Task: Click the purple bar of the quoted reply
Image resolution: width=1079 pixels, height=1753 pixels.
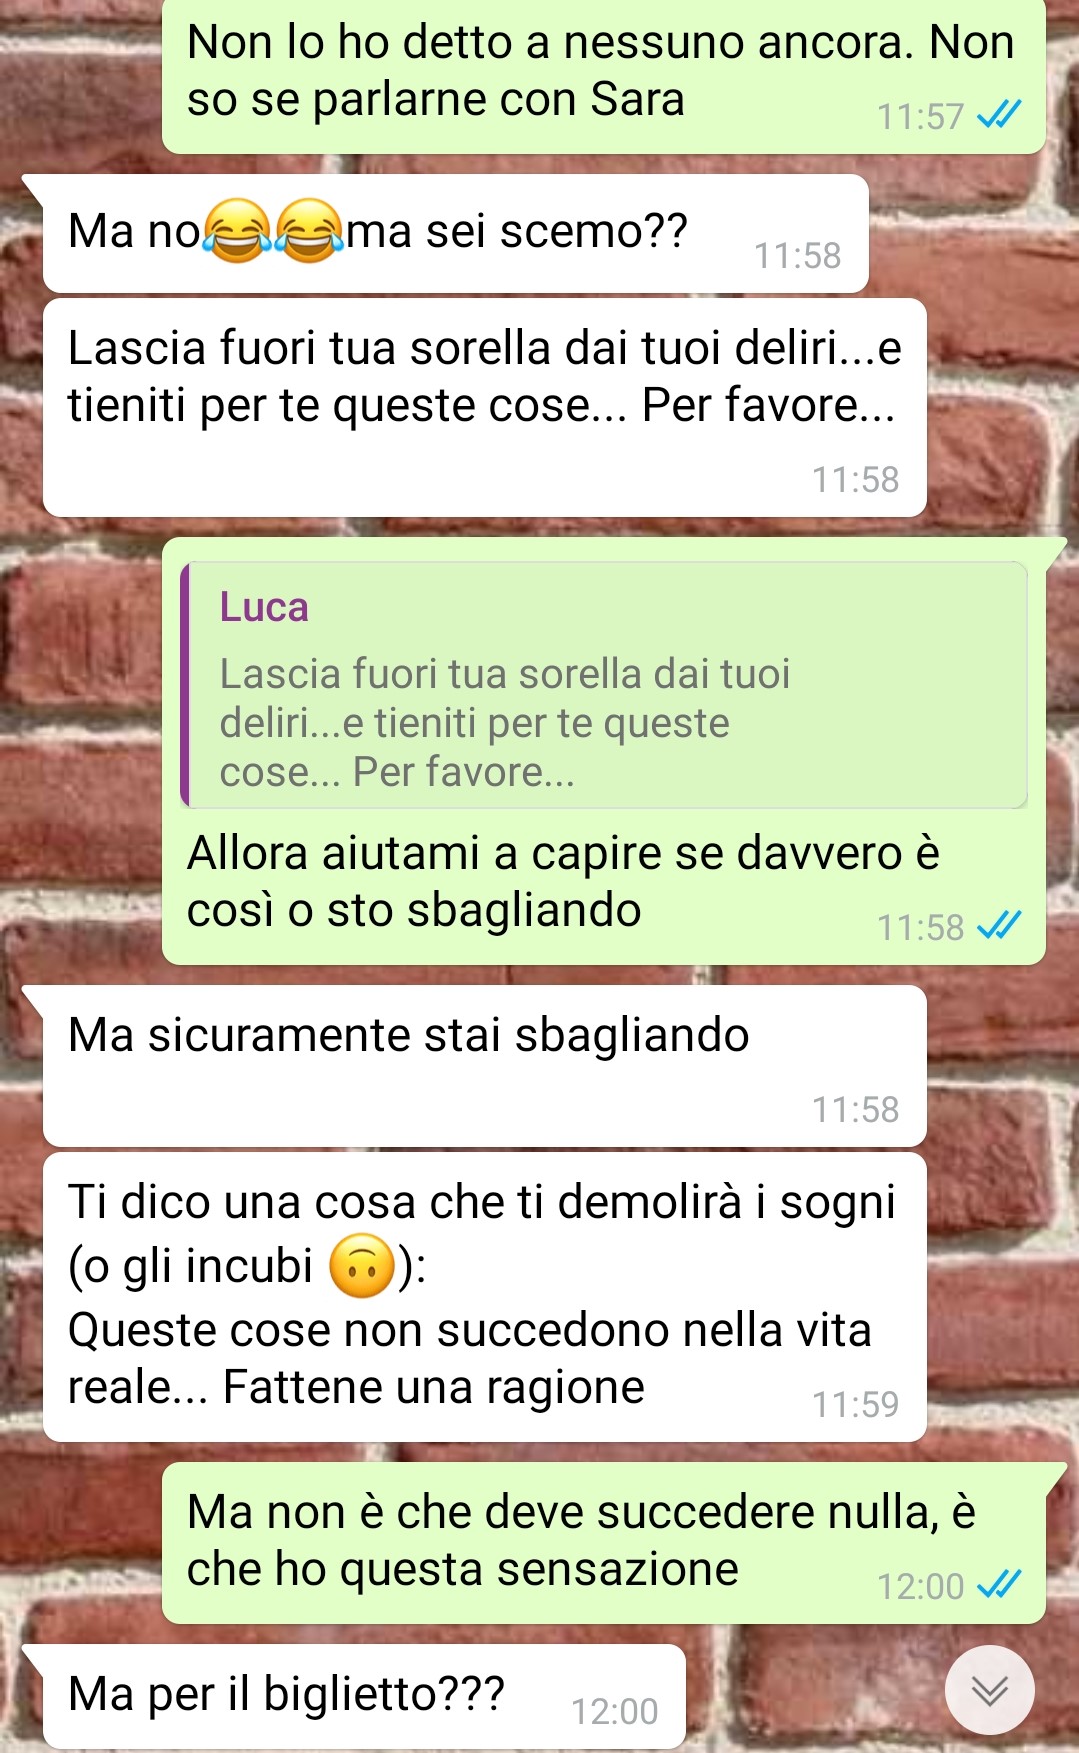Action: coord(185,685)
